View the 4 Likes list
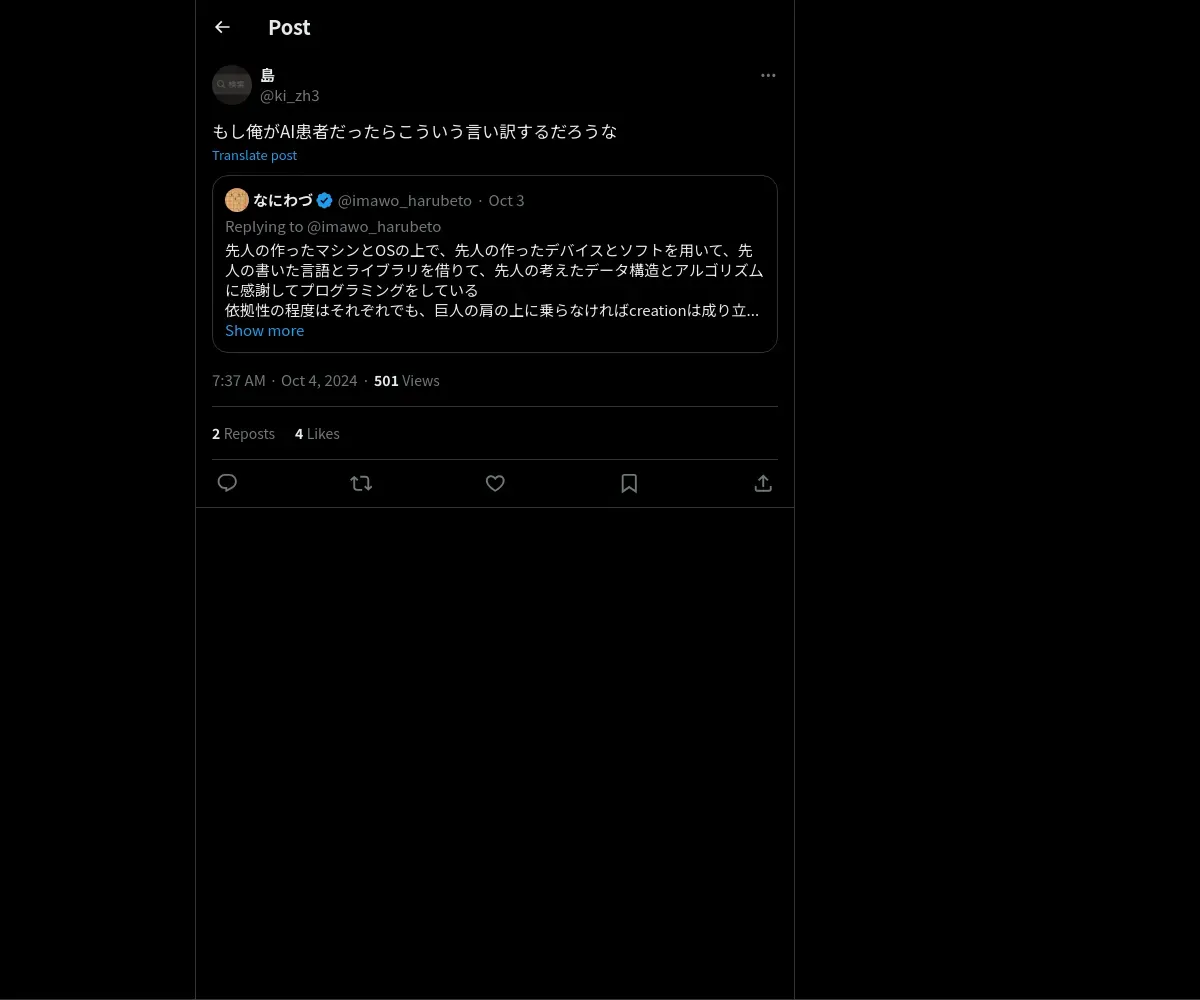Image resolution: width=1200 pixels, height=1000 pixels. (x=317, y=433)
